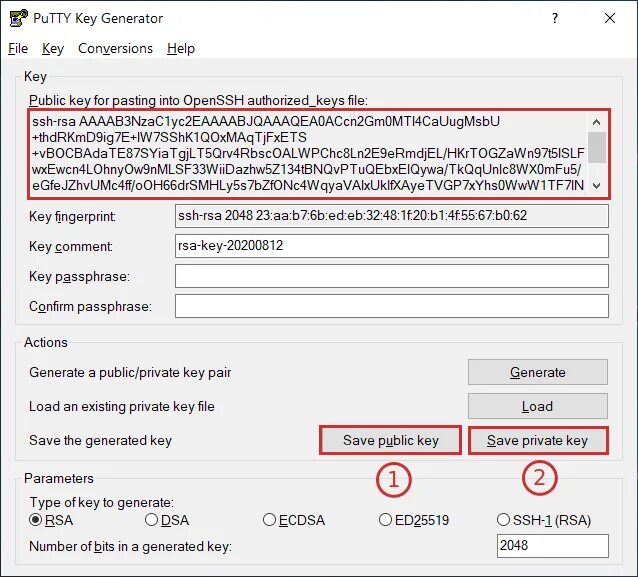Click the Load button
The height and width of the screenshot is (577, 638).
pyautogui.click(x=537, y=406)
